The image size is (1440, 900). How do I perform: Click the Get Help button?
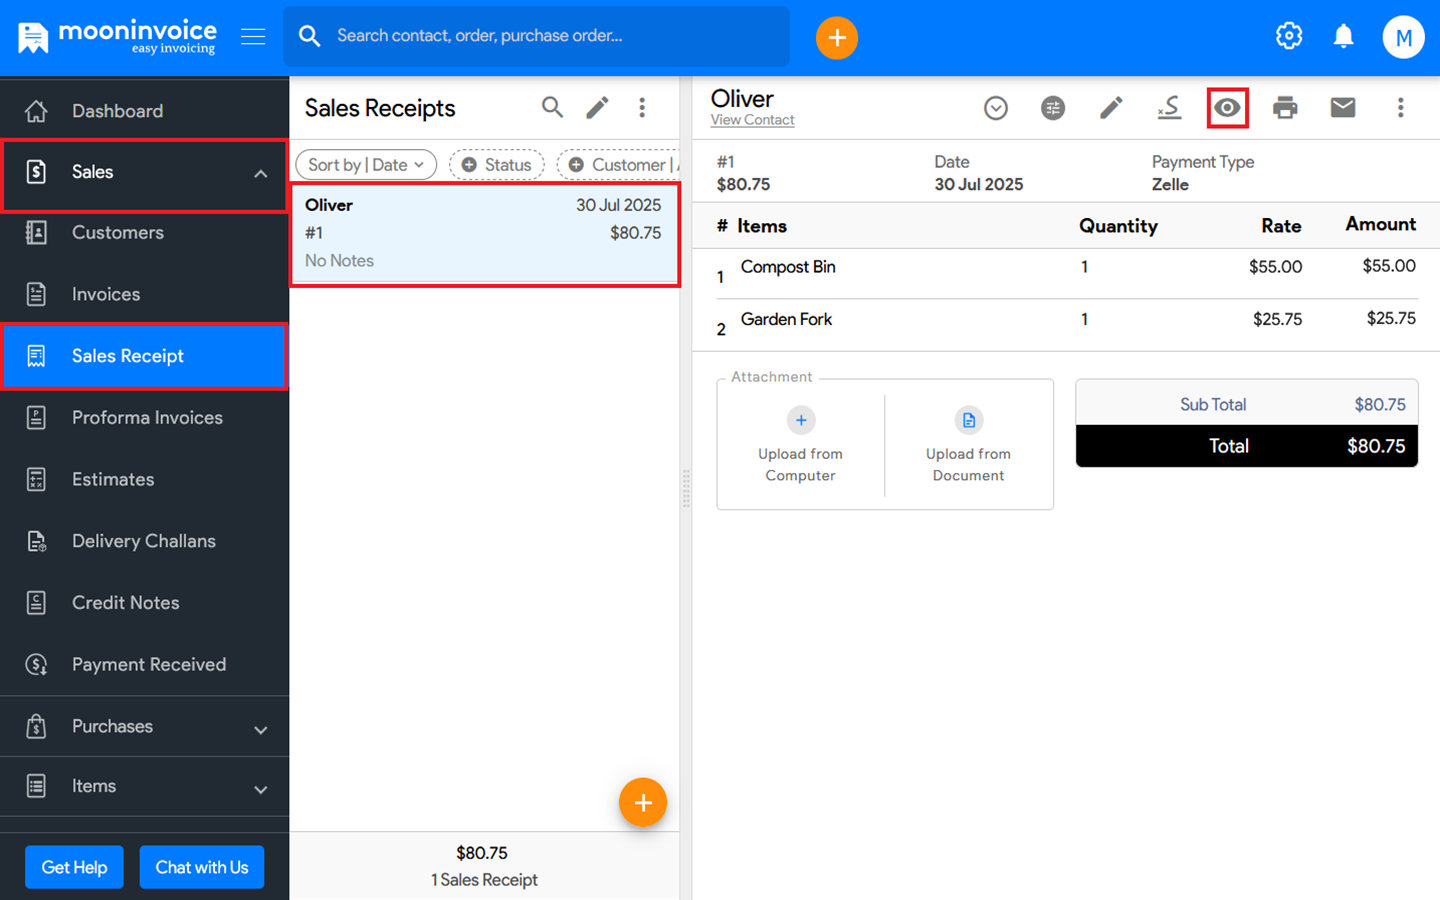click(x=74, y=867)
